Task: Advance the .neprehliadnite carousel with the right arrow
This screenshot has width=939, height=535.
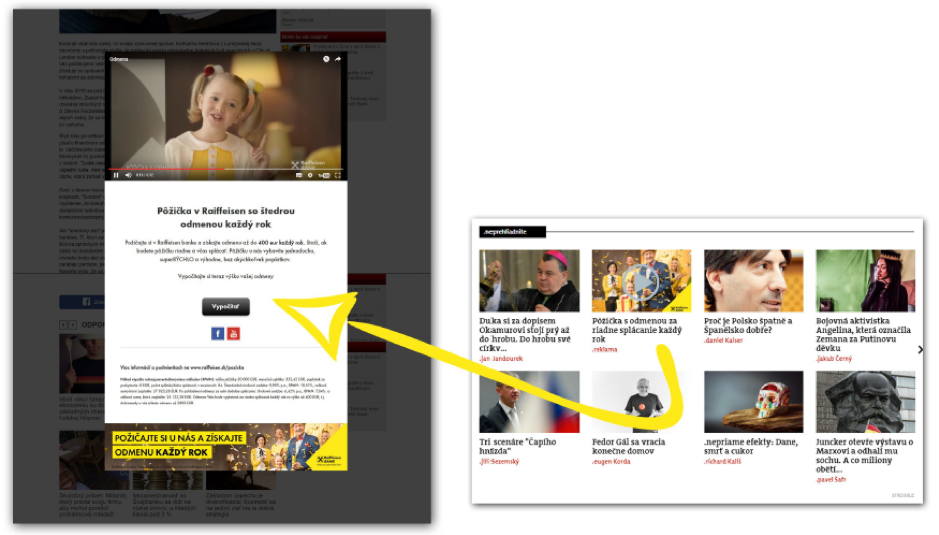Action: (920, 349)
